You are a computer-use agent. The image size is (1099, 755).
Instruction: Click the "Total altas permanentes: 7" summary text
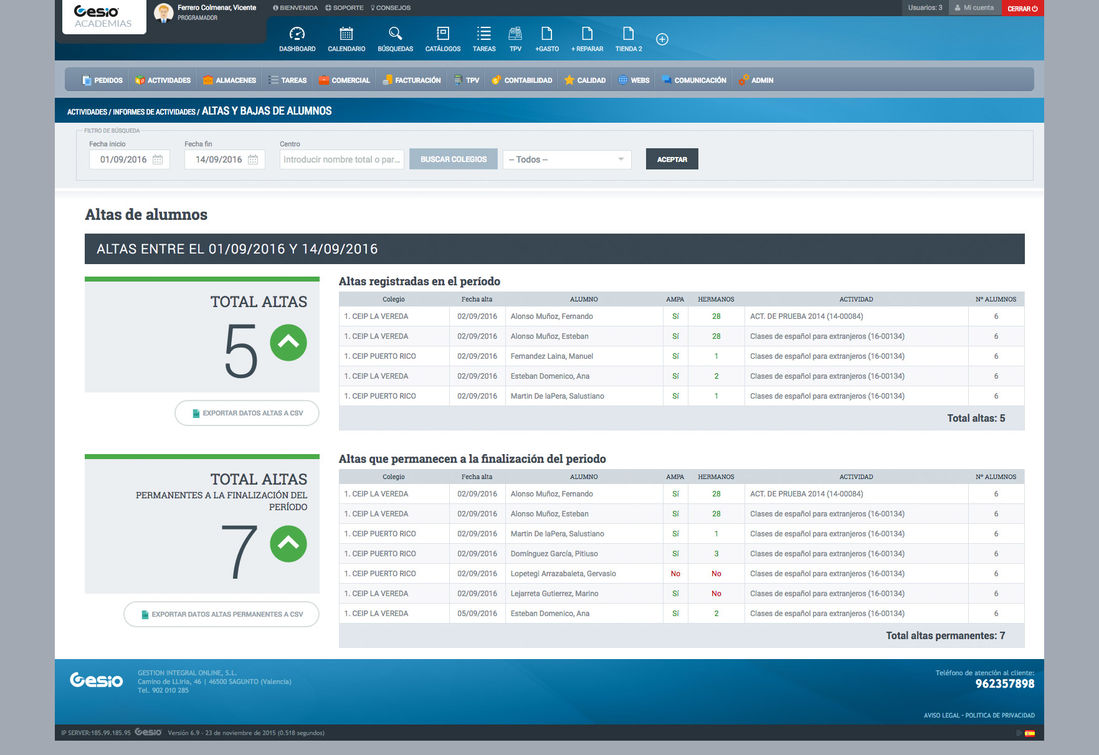[946, 636]
